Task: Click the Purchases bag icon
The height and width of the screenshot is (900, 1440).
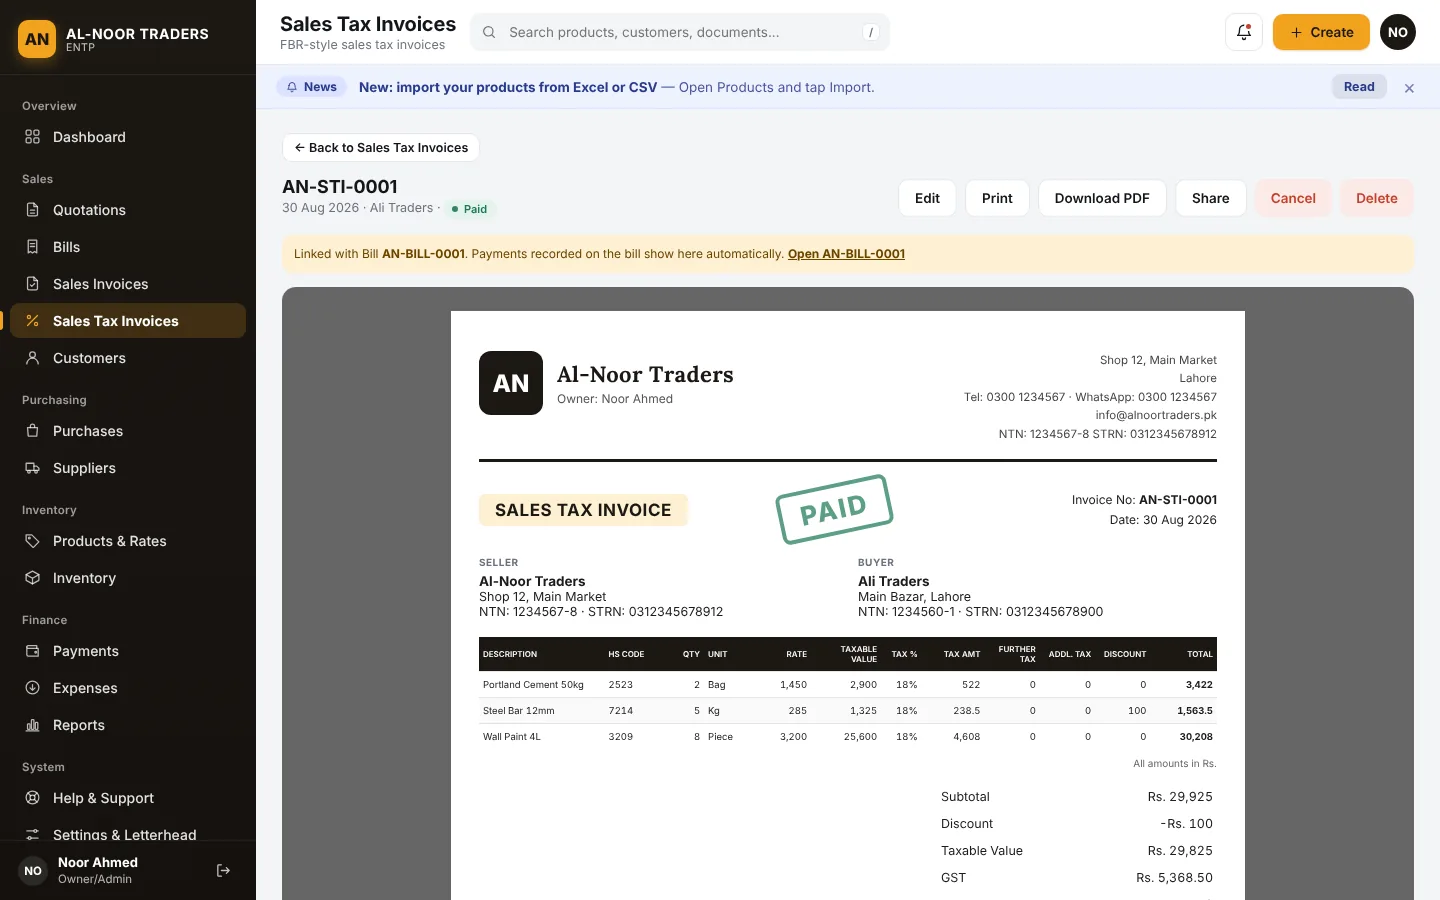Action: 32,431
